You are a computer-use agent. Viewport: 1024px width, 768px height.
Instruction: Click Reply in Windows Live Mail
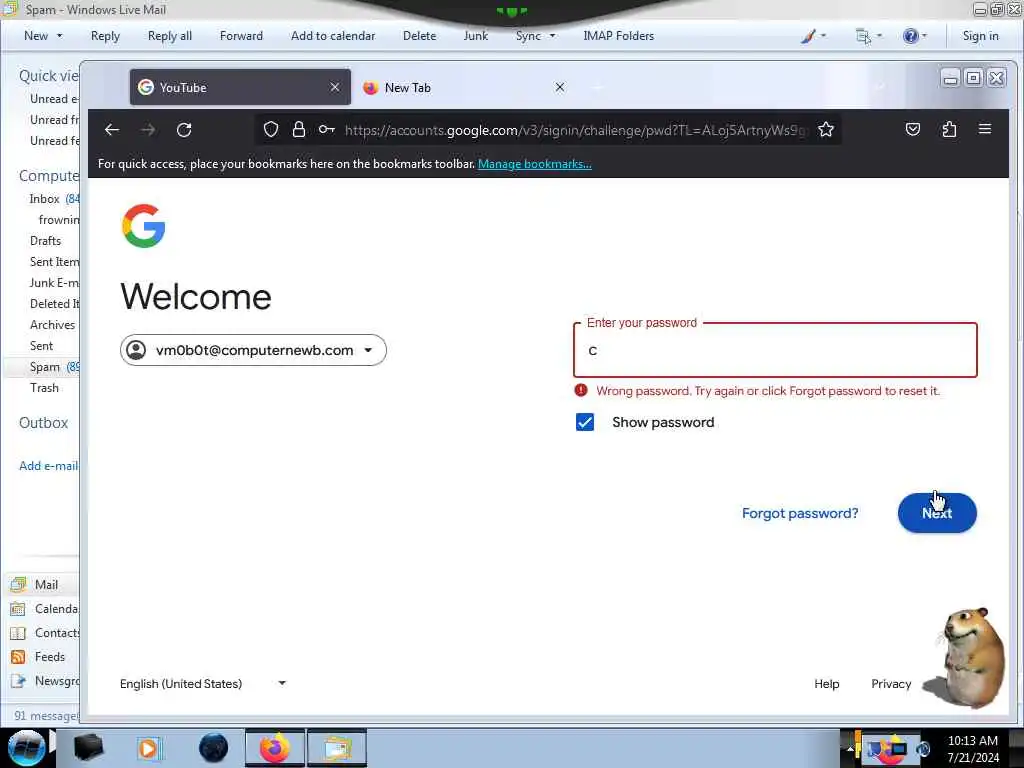pyautogui.click(x=105, y=36)
